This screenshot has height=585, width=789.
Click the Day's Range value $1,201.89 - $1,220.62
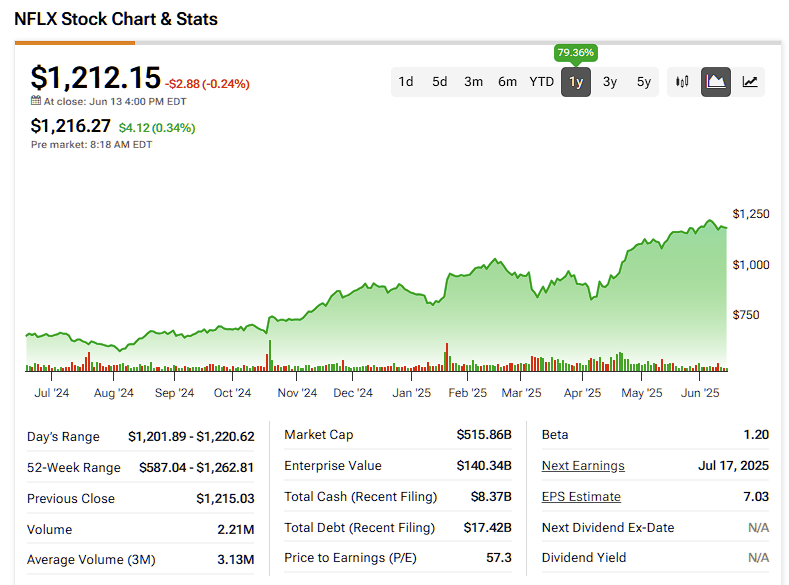[191, 437]
